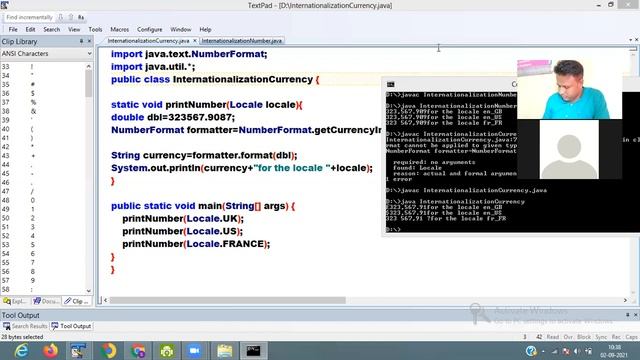Open the Help menu
The width and height of the screenshot is (640, 360).
click(205, 29)
